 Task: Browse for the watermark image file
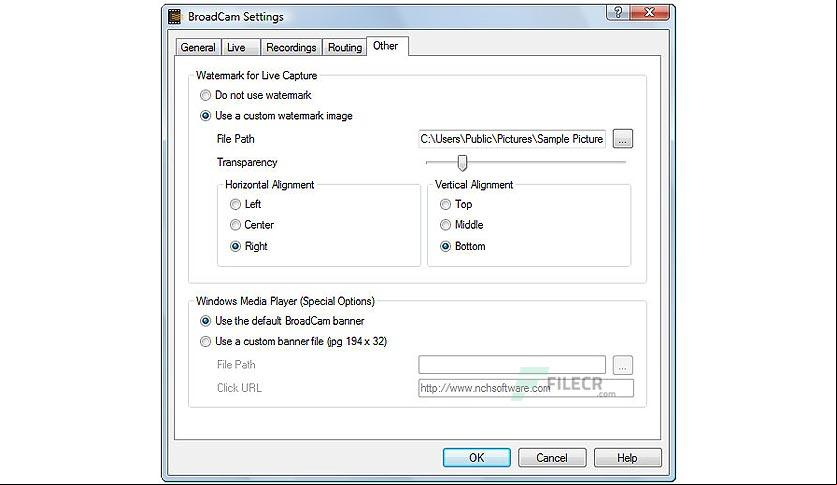click(622, 139)
